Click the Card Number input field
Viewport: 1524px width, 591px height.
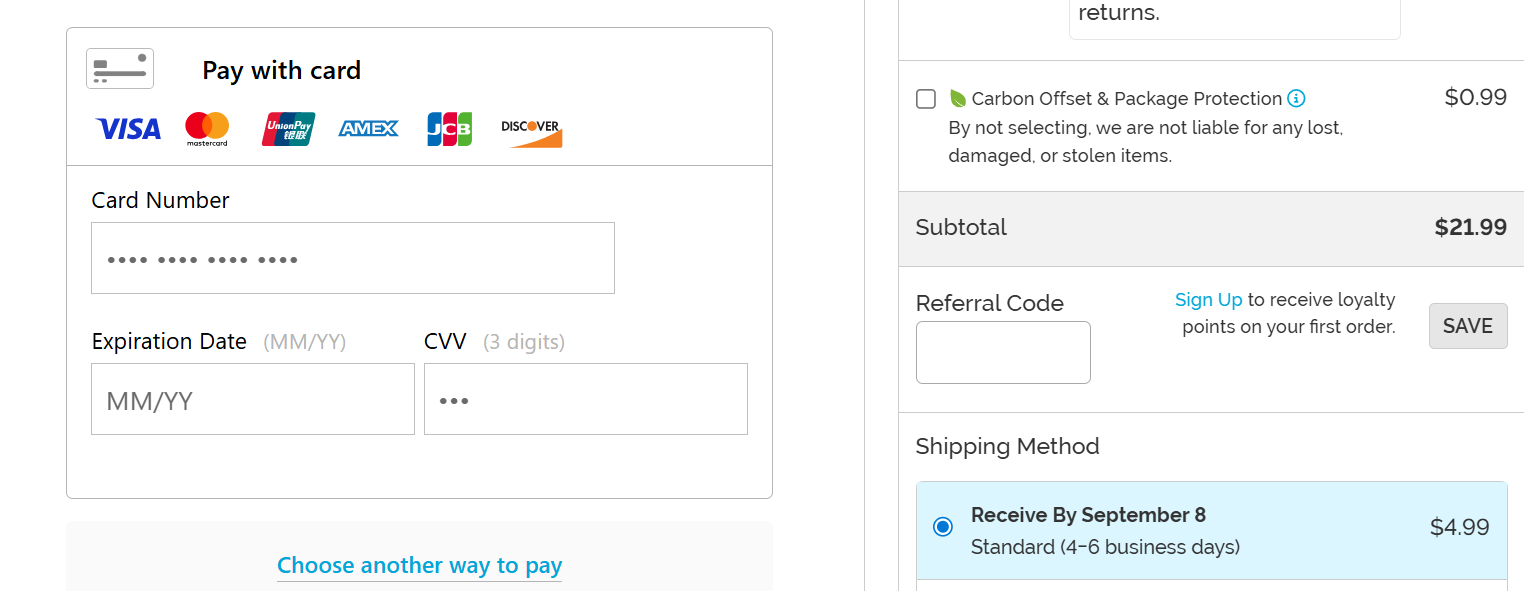pos(352,258)
